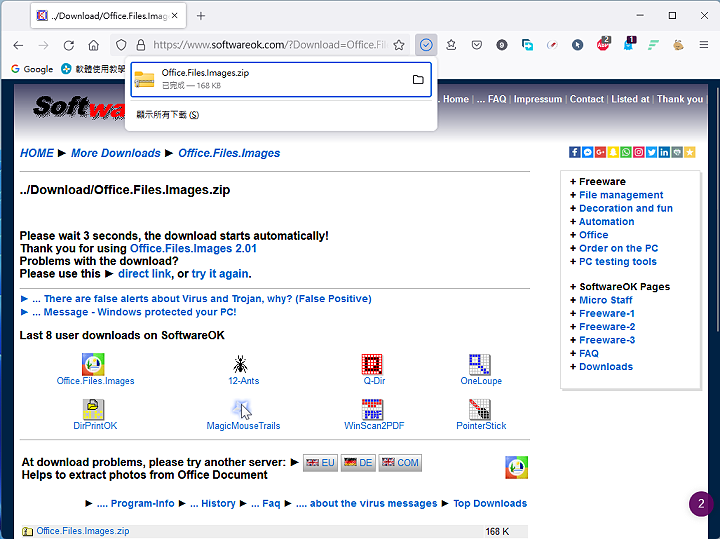The width and height of the screenshot is (720, 539).
Task: Open Top Downloads link
Action: [490, 504]
